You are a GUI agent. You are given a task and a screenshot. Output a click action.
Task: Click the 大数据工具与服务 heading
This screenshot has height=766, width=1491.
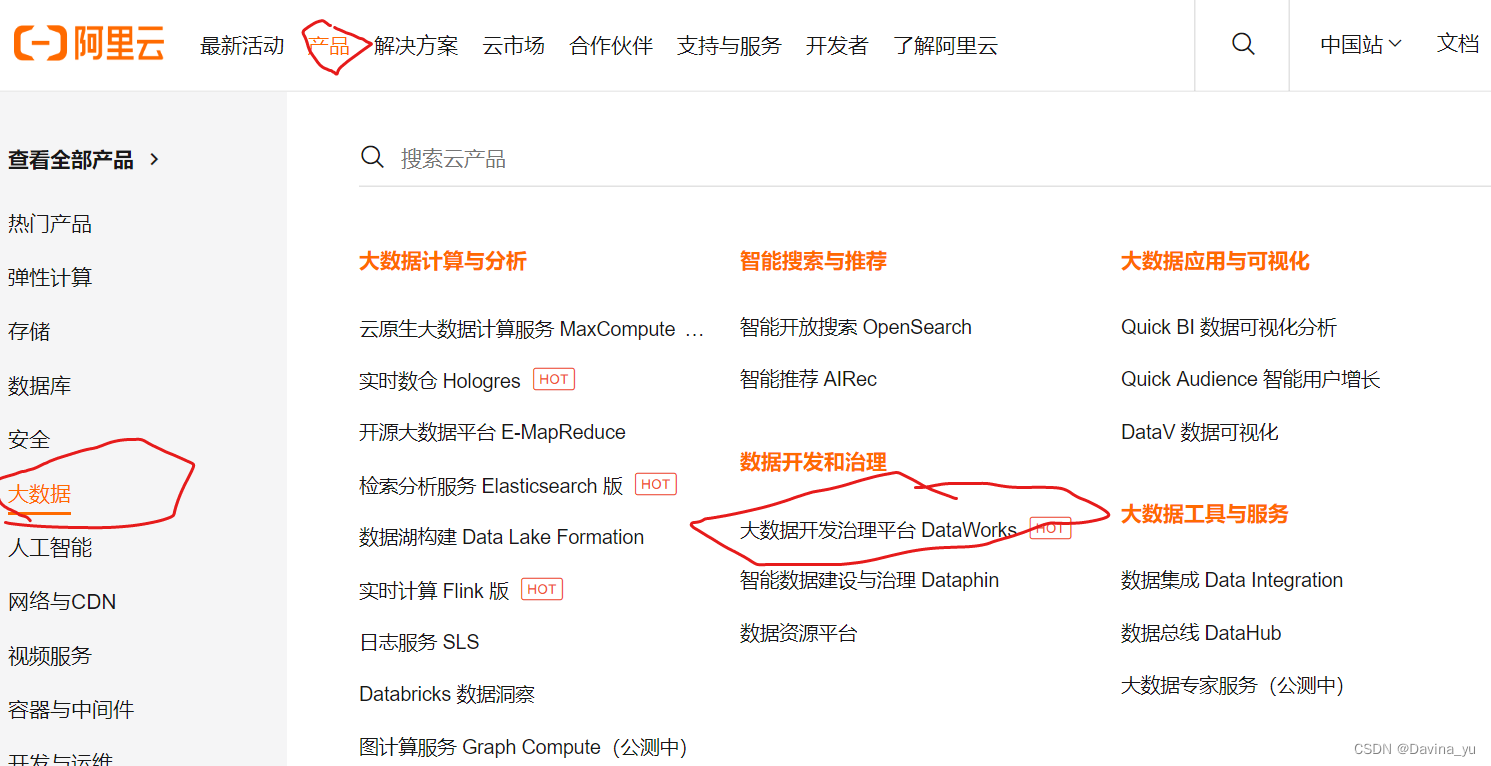point(1204,514)
